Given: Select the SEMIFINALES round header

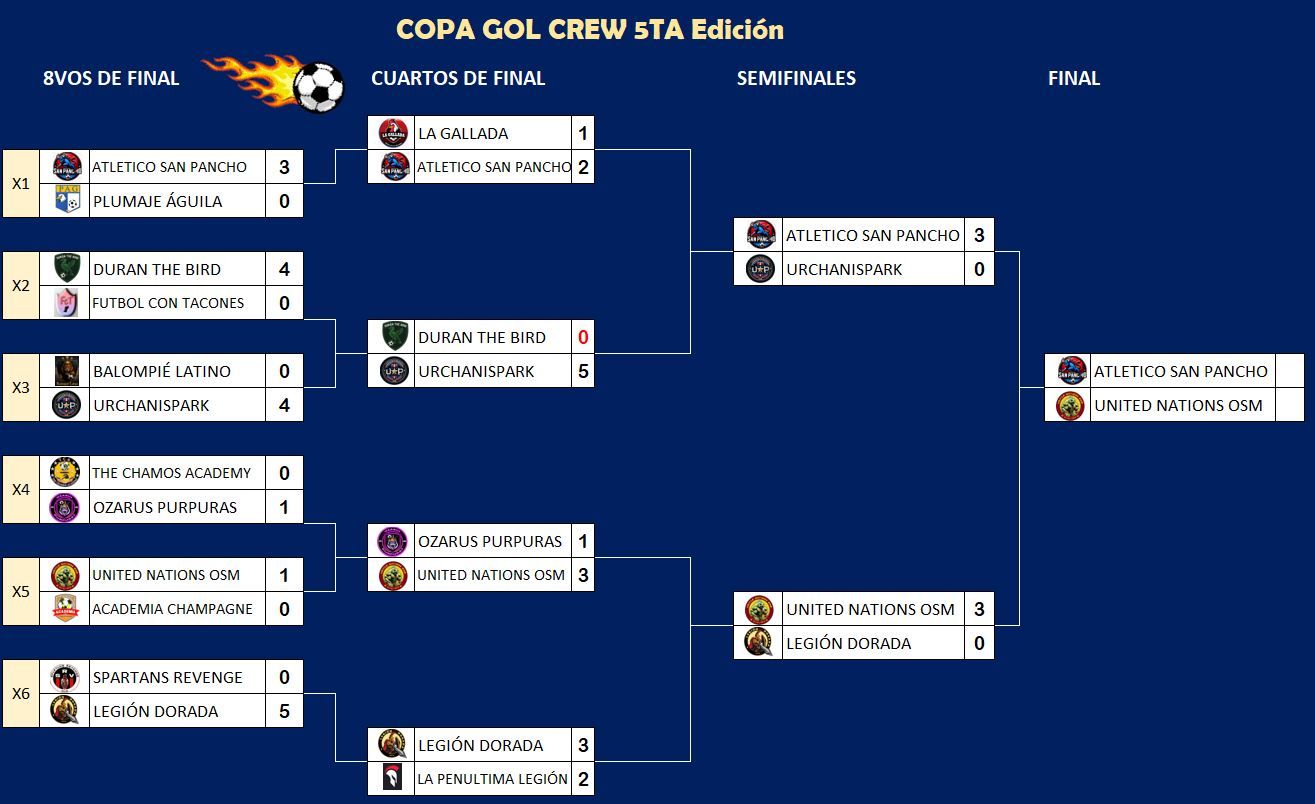Looking at the screenshot, I should 796,78.
